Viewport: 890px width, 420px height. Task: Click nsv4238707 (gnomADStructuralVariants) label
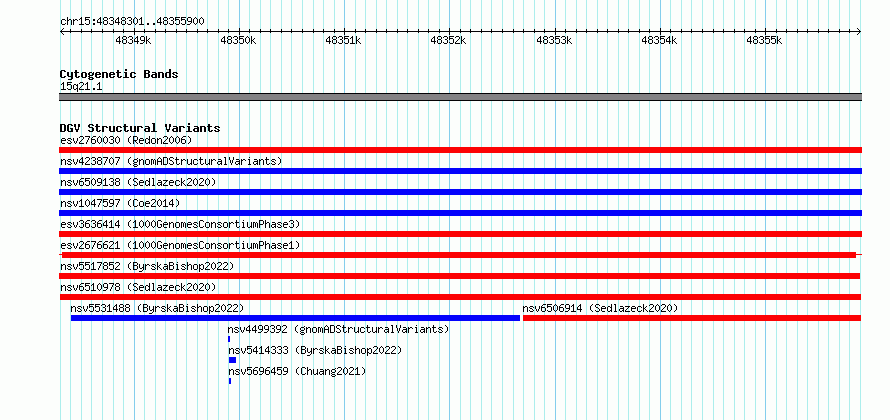point(171,161)
